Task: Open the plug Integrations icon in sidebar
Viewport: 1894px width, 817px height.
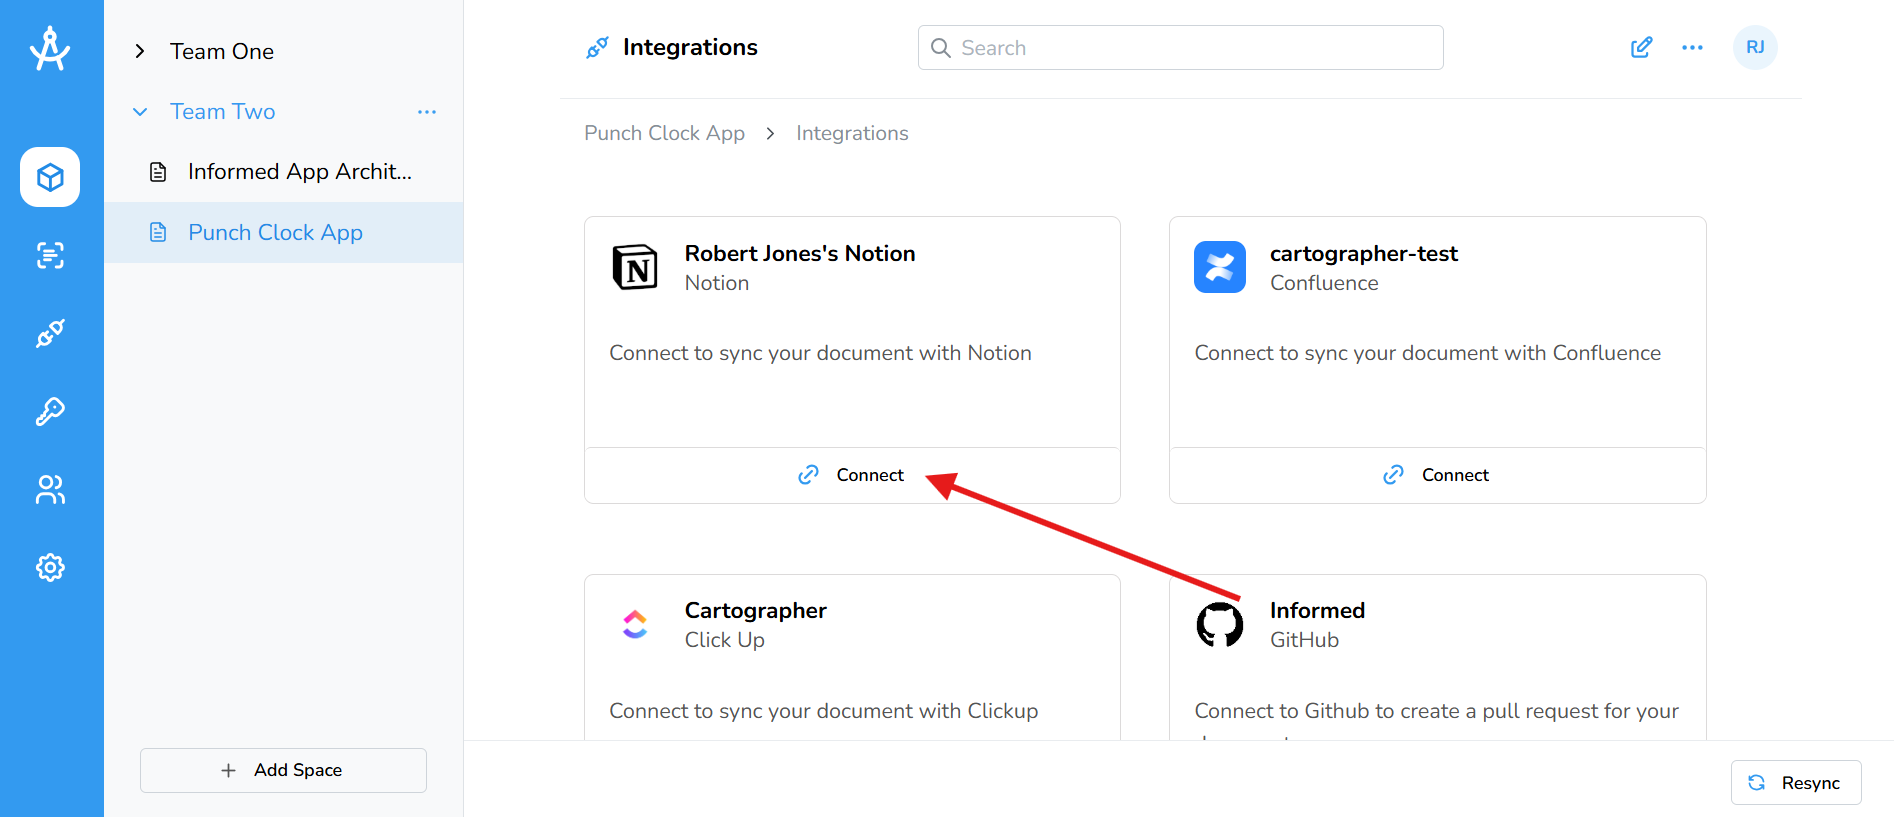Action: click(50, 333)
